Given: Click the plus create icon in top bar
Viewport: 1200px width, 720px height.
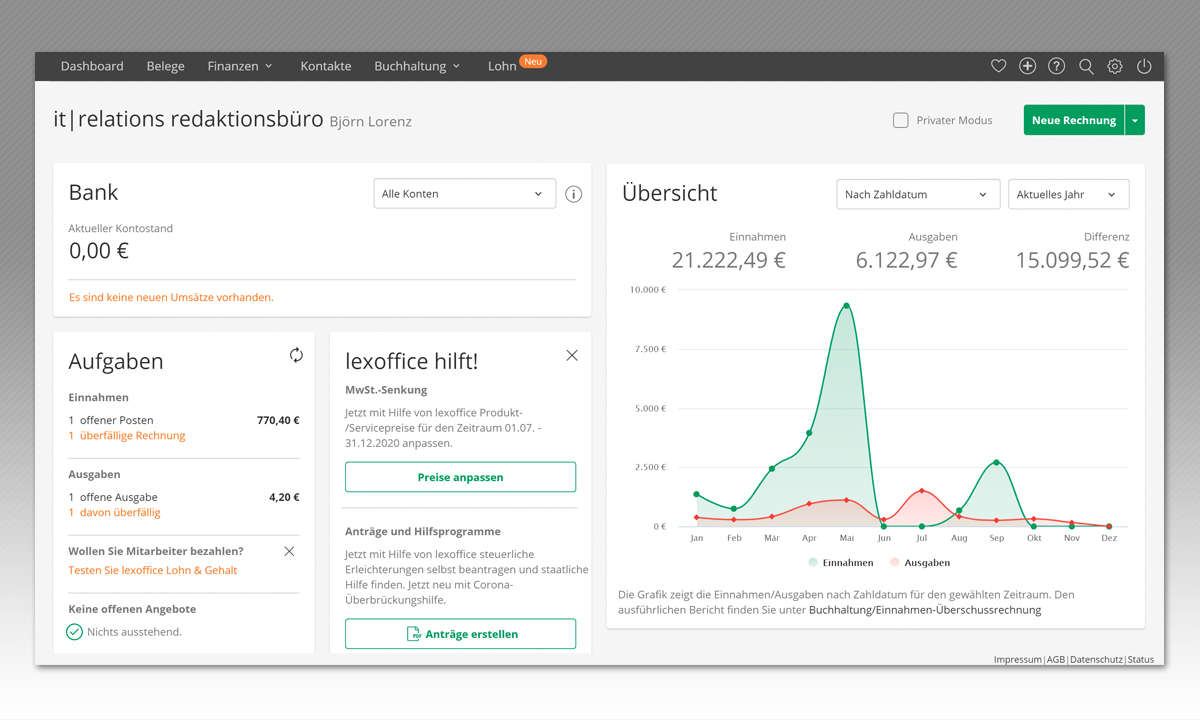Looking at the screenshot, I should [1027, 66].
